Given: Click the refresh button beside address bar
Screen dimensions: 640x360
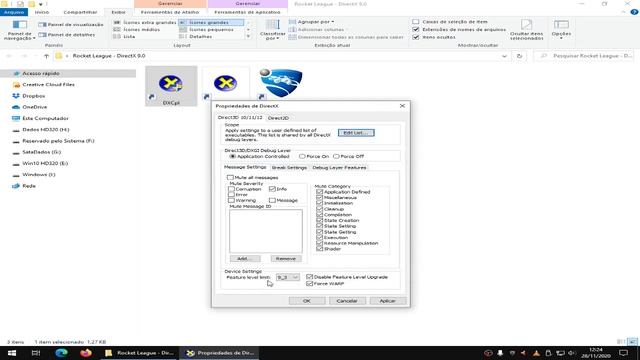Looking at the screenshot, I should point(519,56).
